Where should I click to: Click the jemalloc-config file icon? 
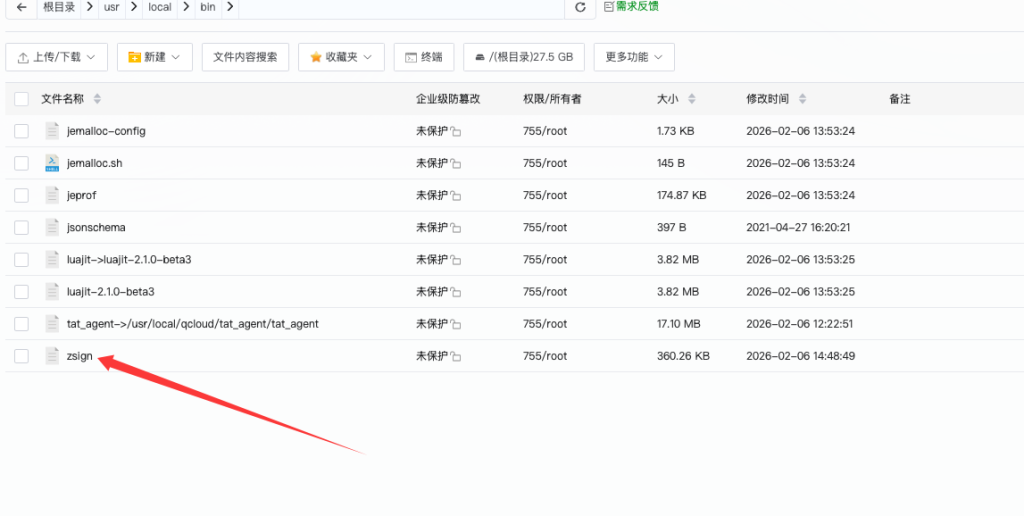tap(52, 131)
